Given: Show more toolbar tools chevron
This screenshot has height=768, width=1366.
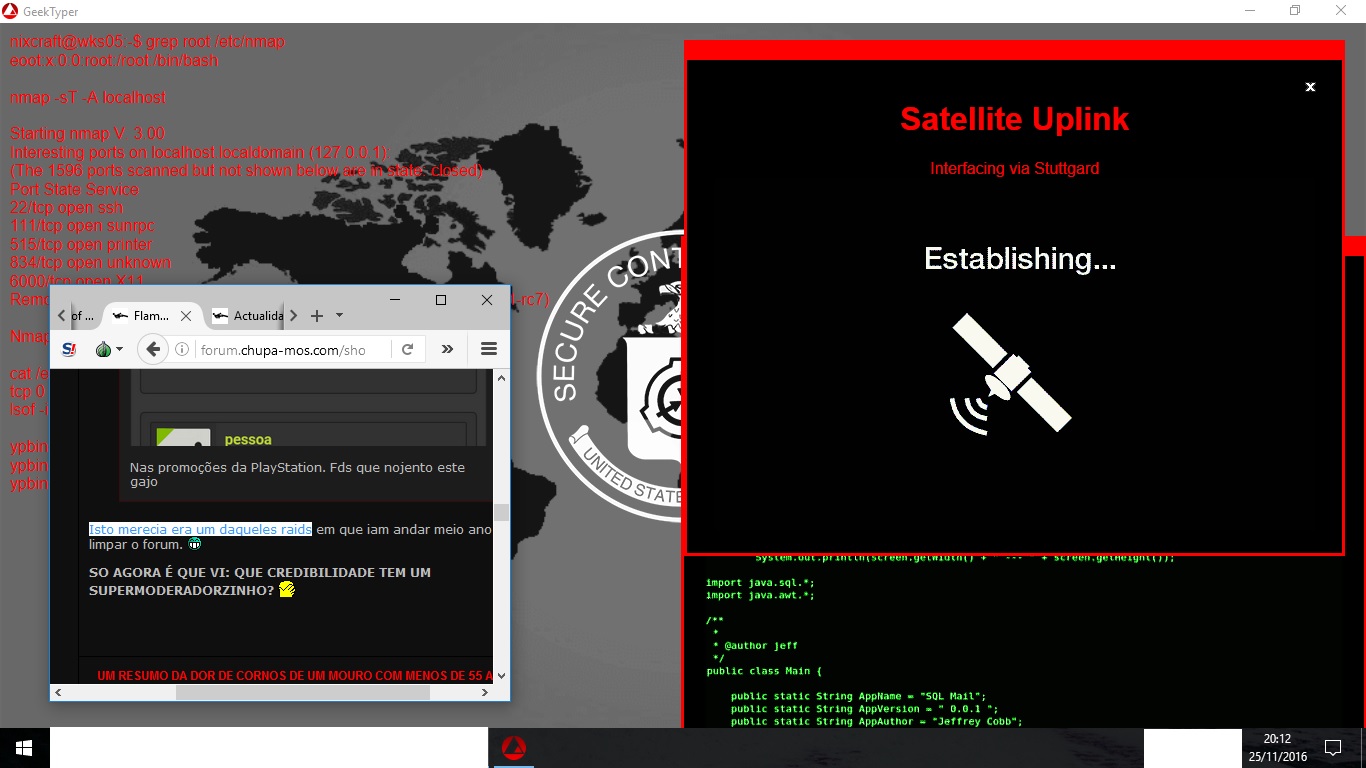Looking at the screenshot, I should click(447, 349).
